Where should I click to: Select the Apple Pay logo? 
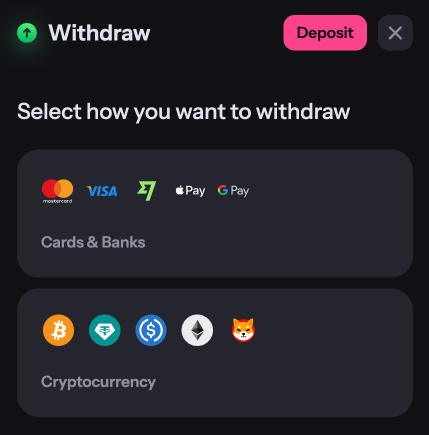(x=190, y=191)
